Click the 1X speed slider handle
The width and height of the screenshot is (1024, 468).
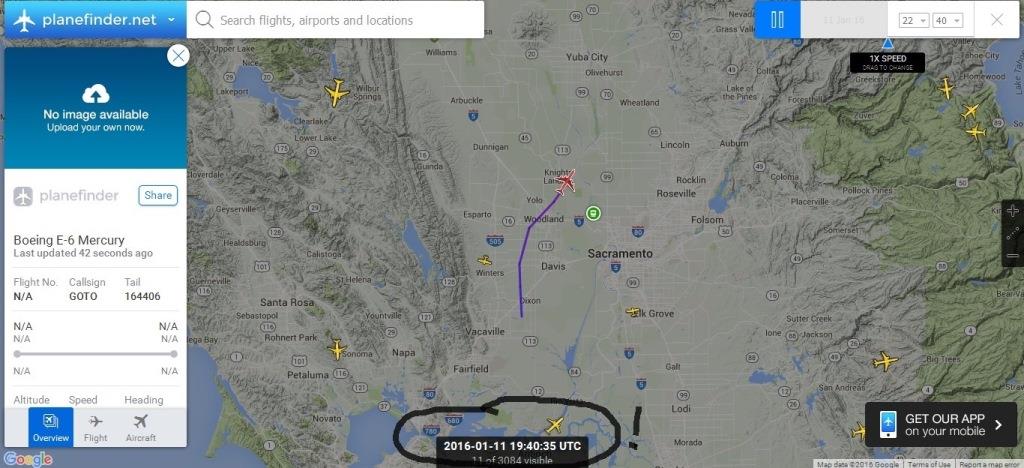887,44
